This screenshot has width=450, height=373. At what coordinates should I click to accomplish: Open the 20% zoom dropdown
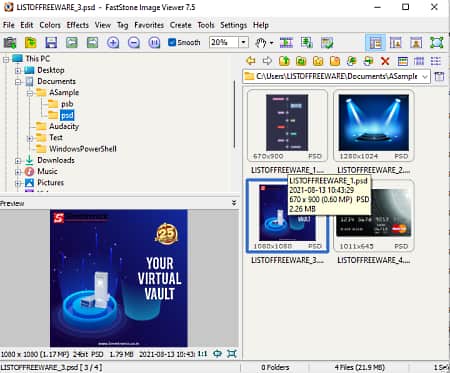243,42
